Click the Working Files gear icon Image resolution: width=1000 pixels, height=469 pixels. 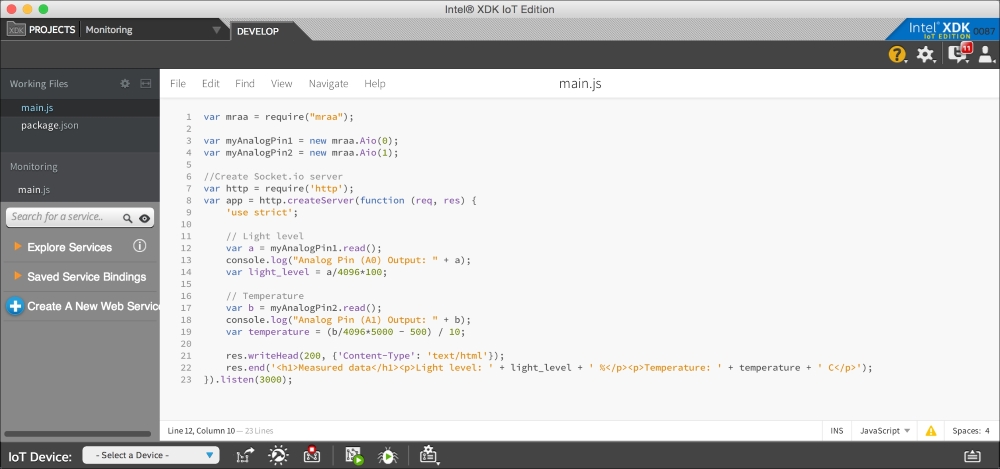pyautogui.click(x=125, y=84)
